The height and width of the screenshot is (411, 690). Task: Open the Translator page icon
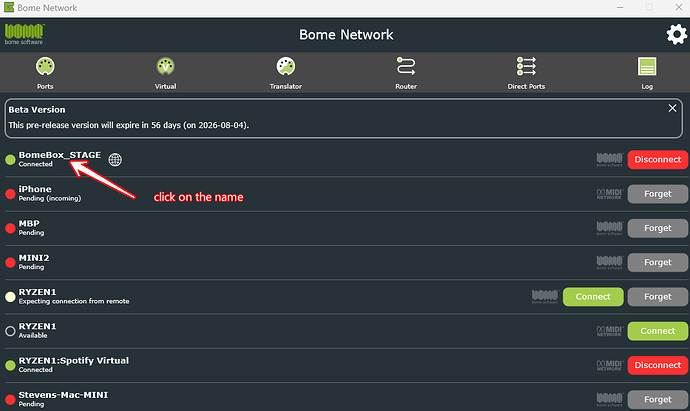(x=286, y=66)
